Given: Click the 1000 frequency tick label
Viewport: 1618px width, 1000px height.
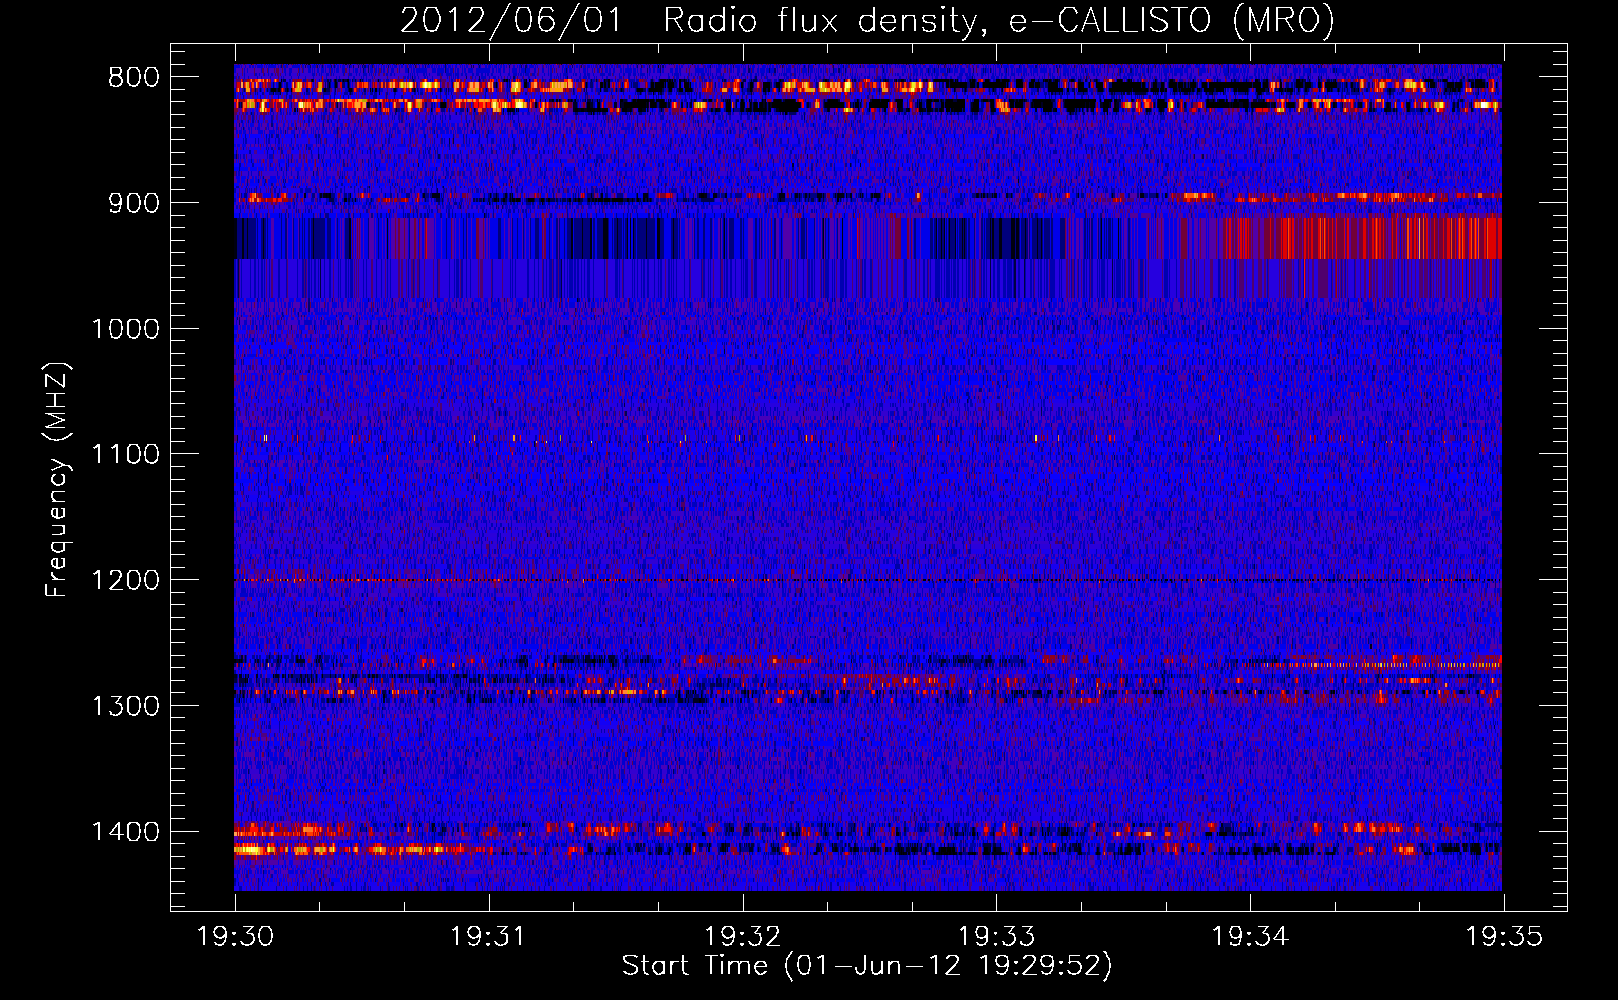Looking at the screenshot, I should pyautogui.click(x=125, y=329).
